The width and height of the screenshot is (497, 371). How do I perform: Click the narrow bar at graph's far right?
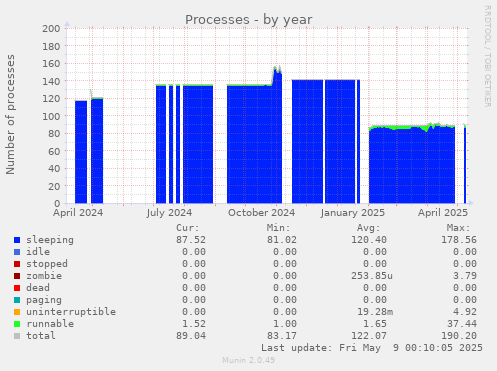465,164
